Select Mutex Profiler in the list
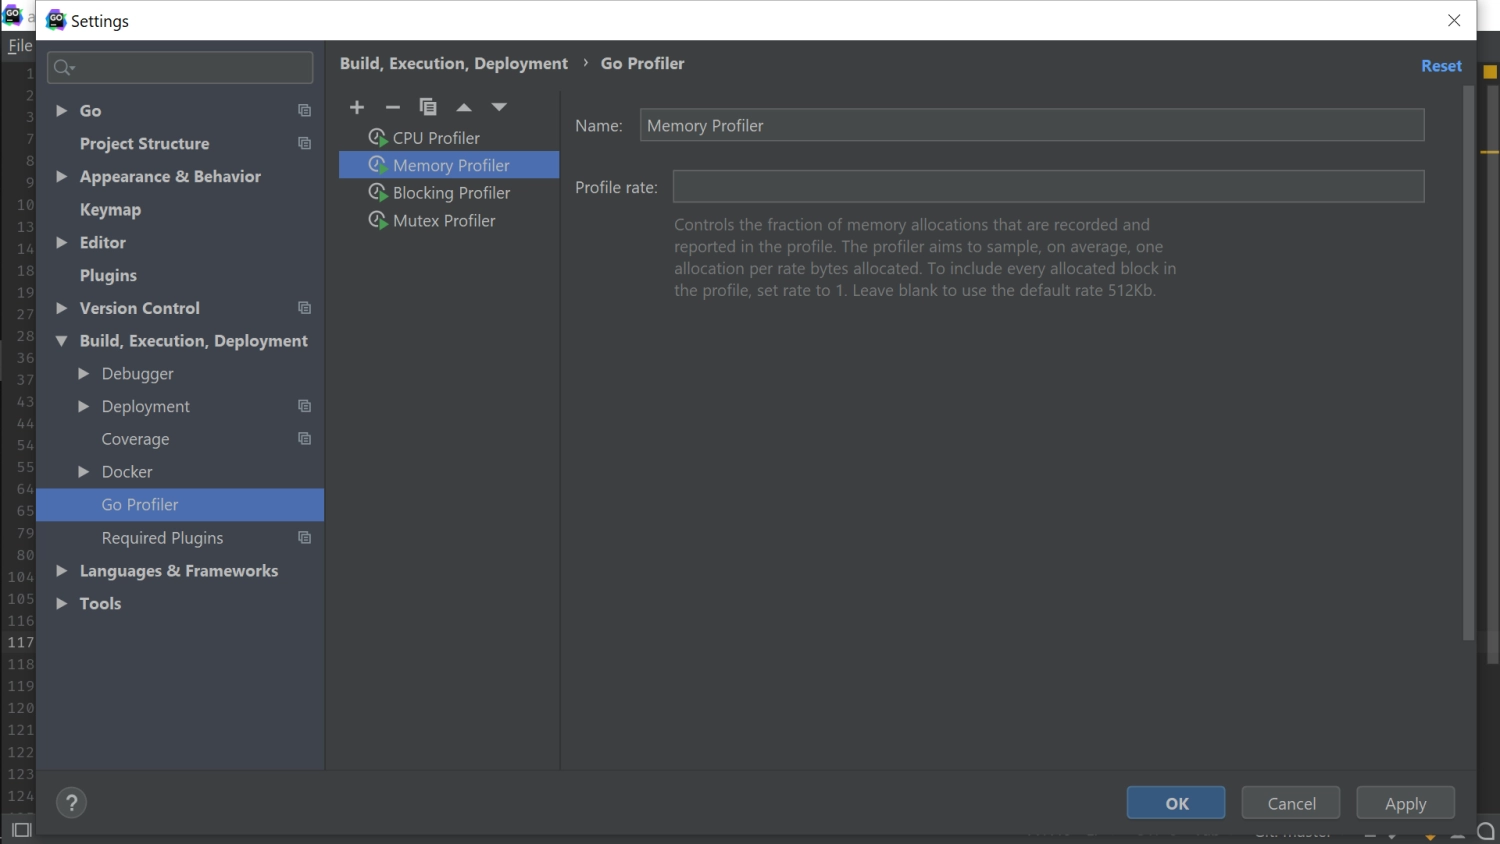Screen dimensions: 1500x844 449,220
